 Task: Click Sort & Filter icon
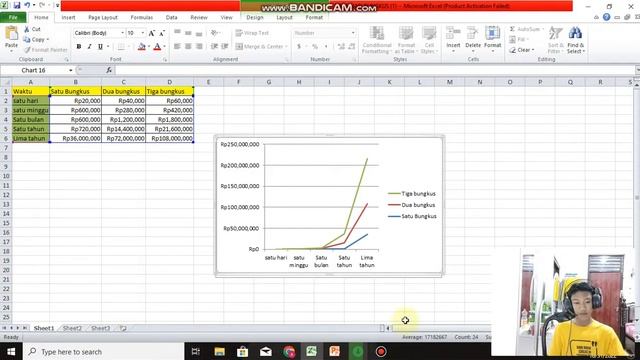click(556, 33)
